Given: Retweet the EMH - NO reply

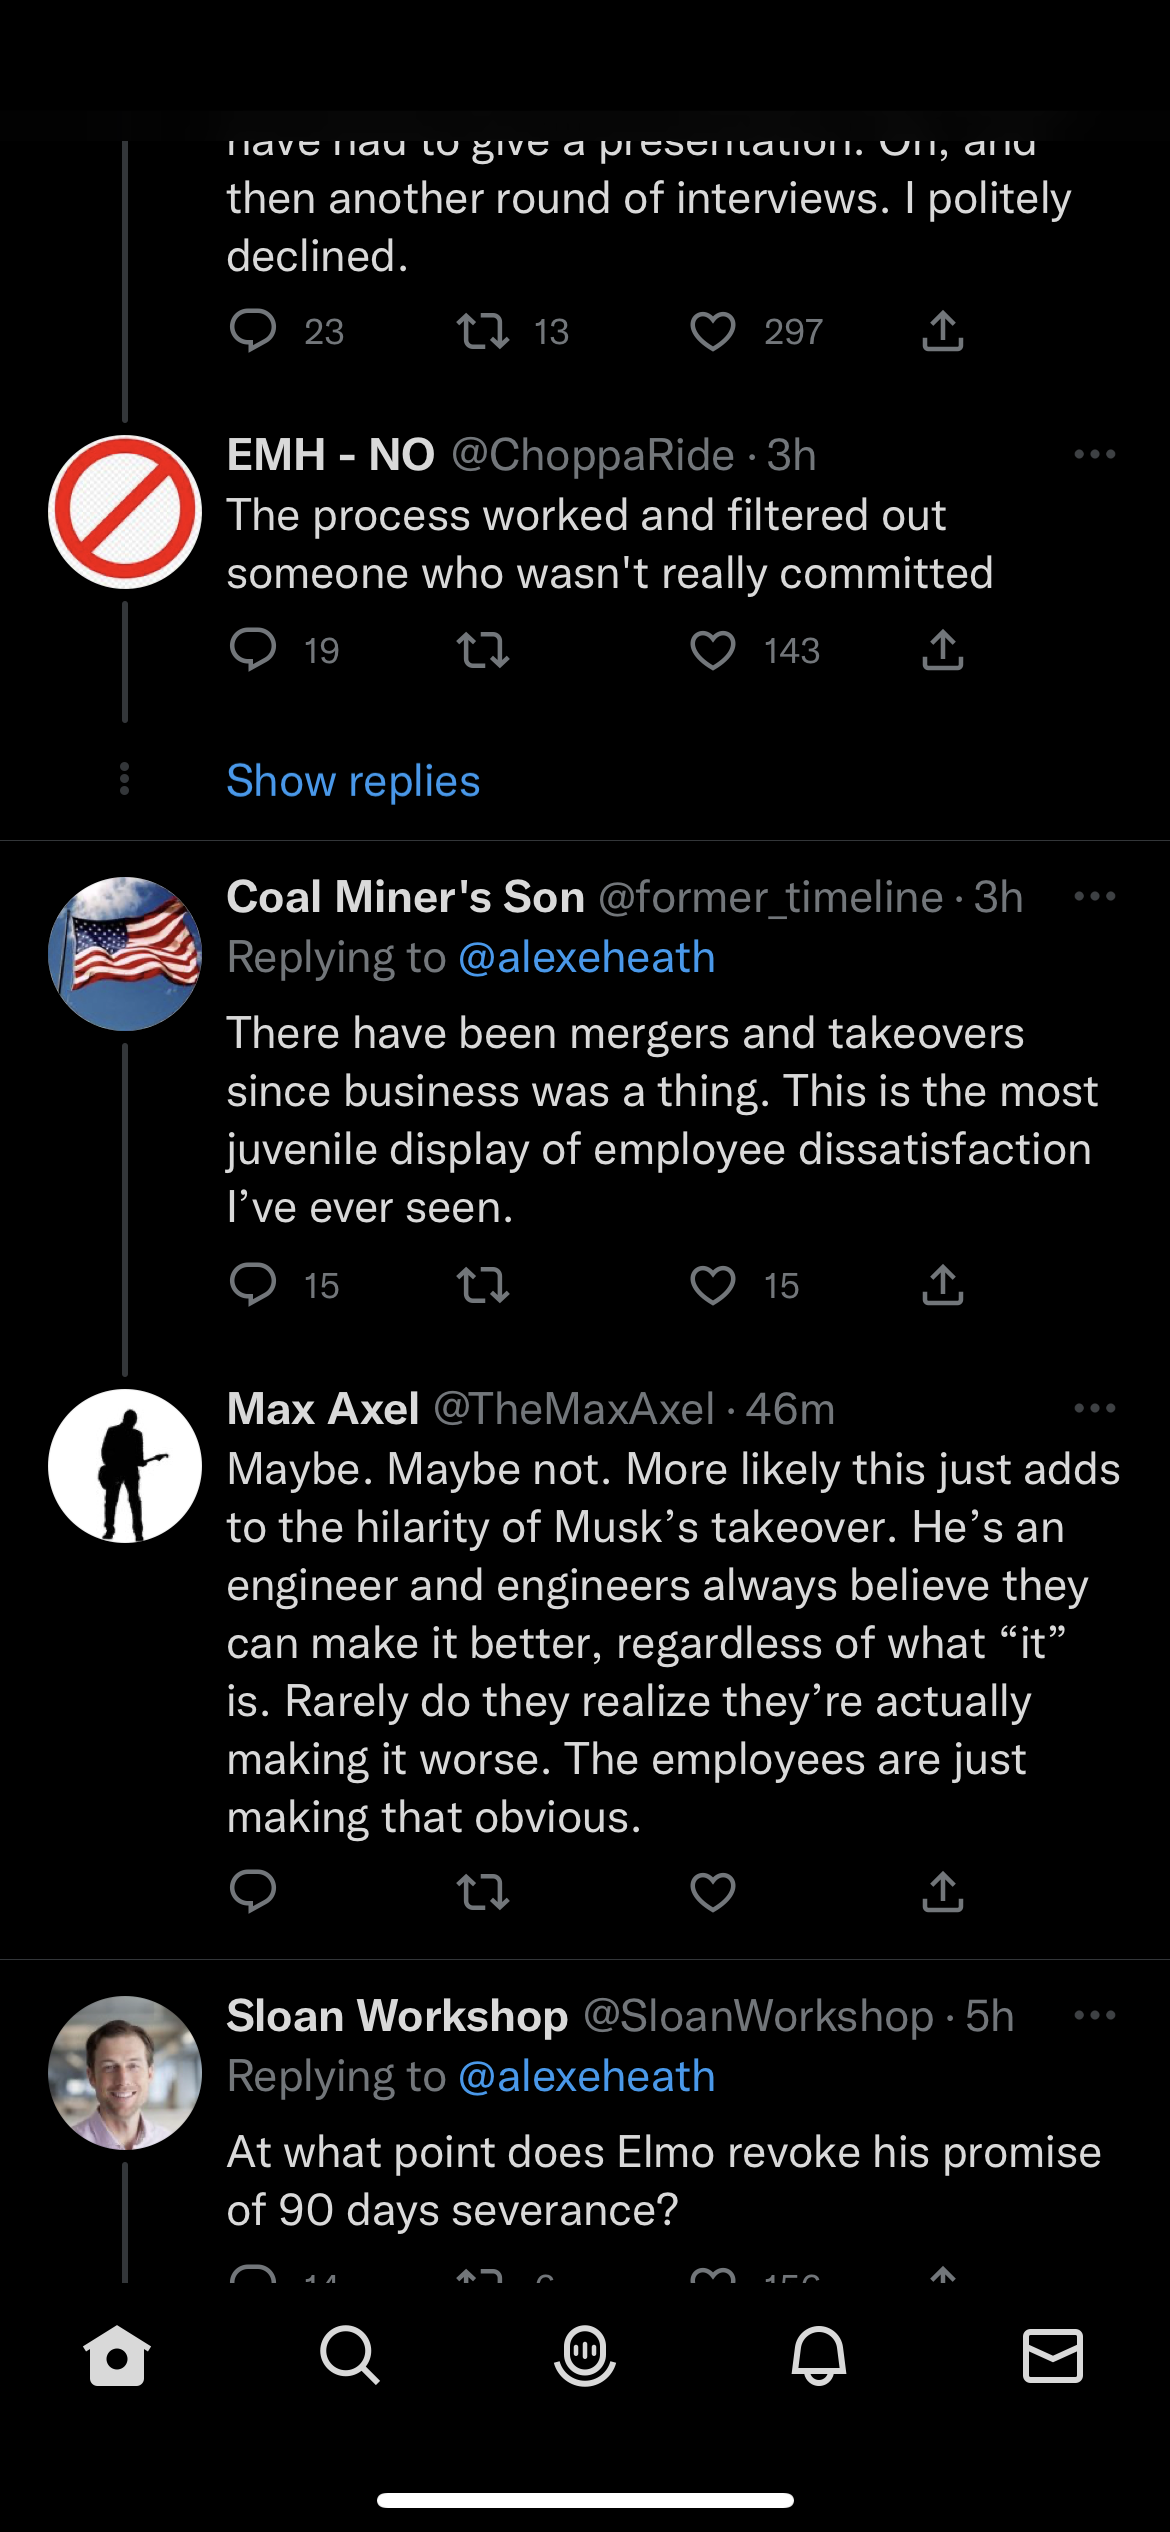Looking at the screenshot, I should click(x=483, y=651).
